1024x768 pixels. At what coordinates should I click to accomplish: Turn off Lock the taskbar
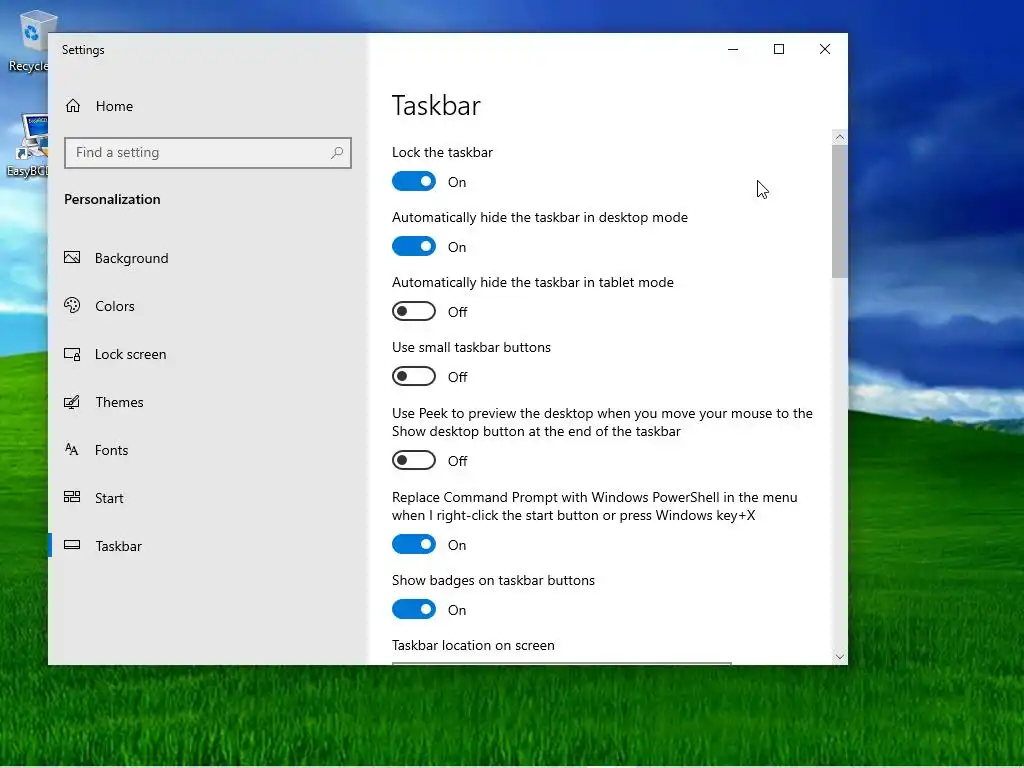414,182
